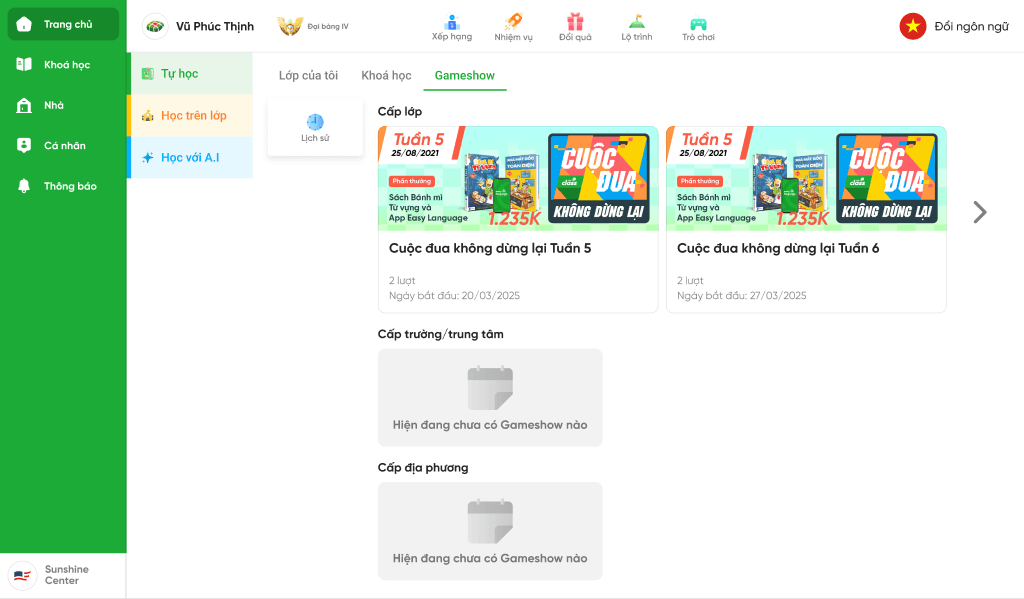This screenshot has width=1024, height=599.
Task: Click the Lộ trình mountain icon
Action: point(637,22)
